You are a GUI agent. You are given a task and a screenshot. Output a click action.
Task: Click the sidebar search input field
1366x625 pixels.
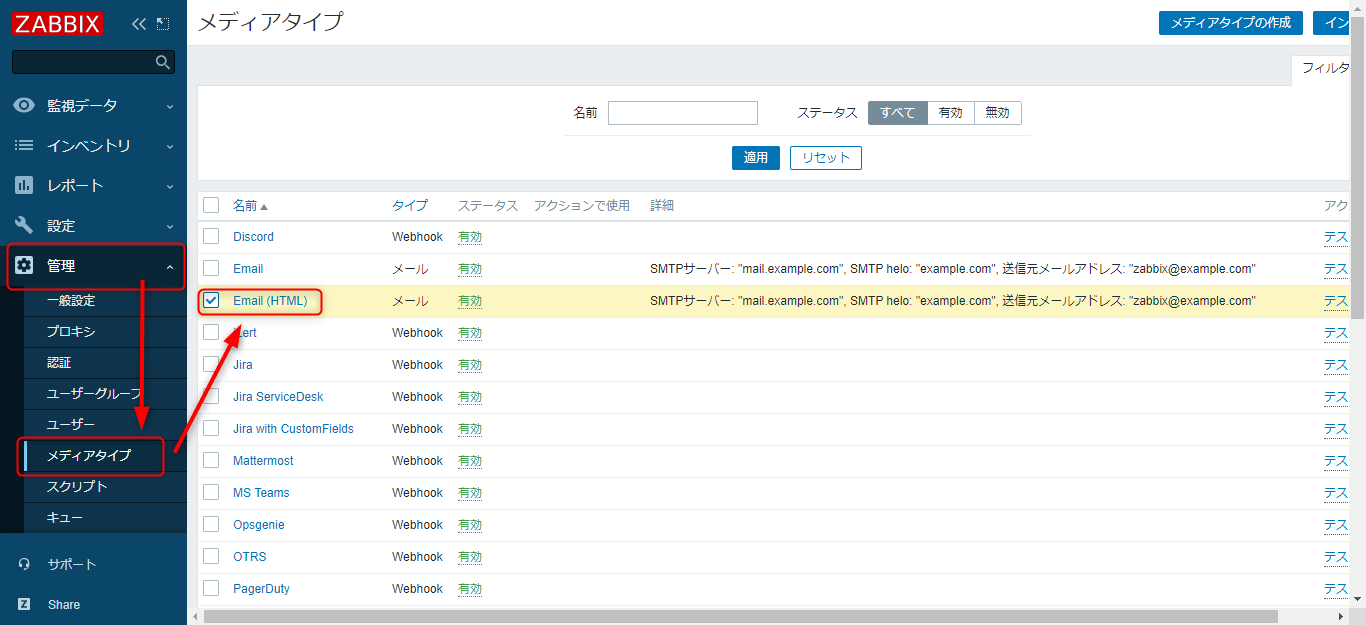pyautogui.click(x=93, y=62)
